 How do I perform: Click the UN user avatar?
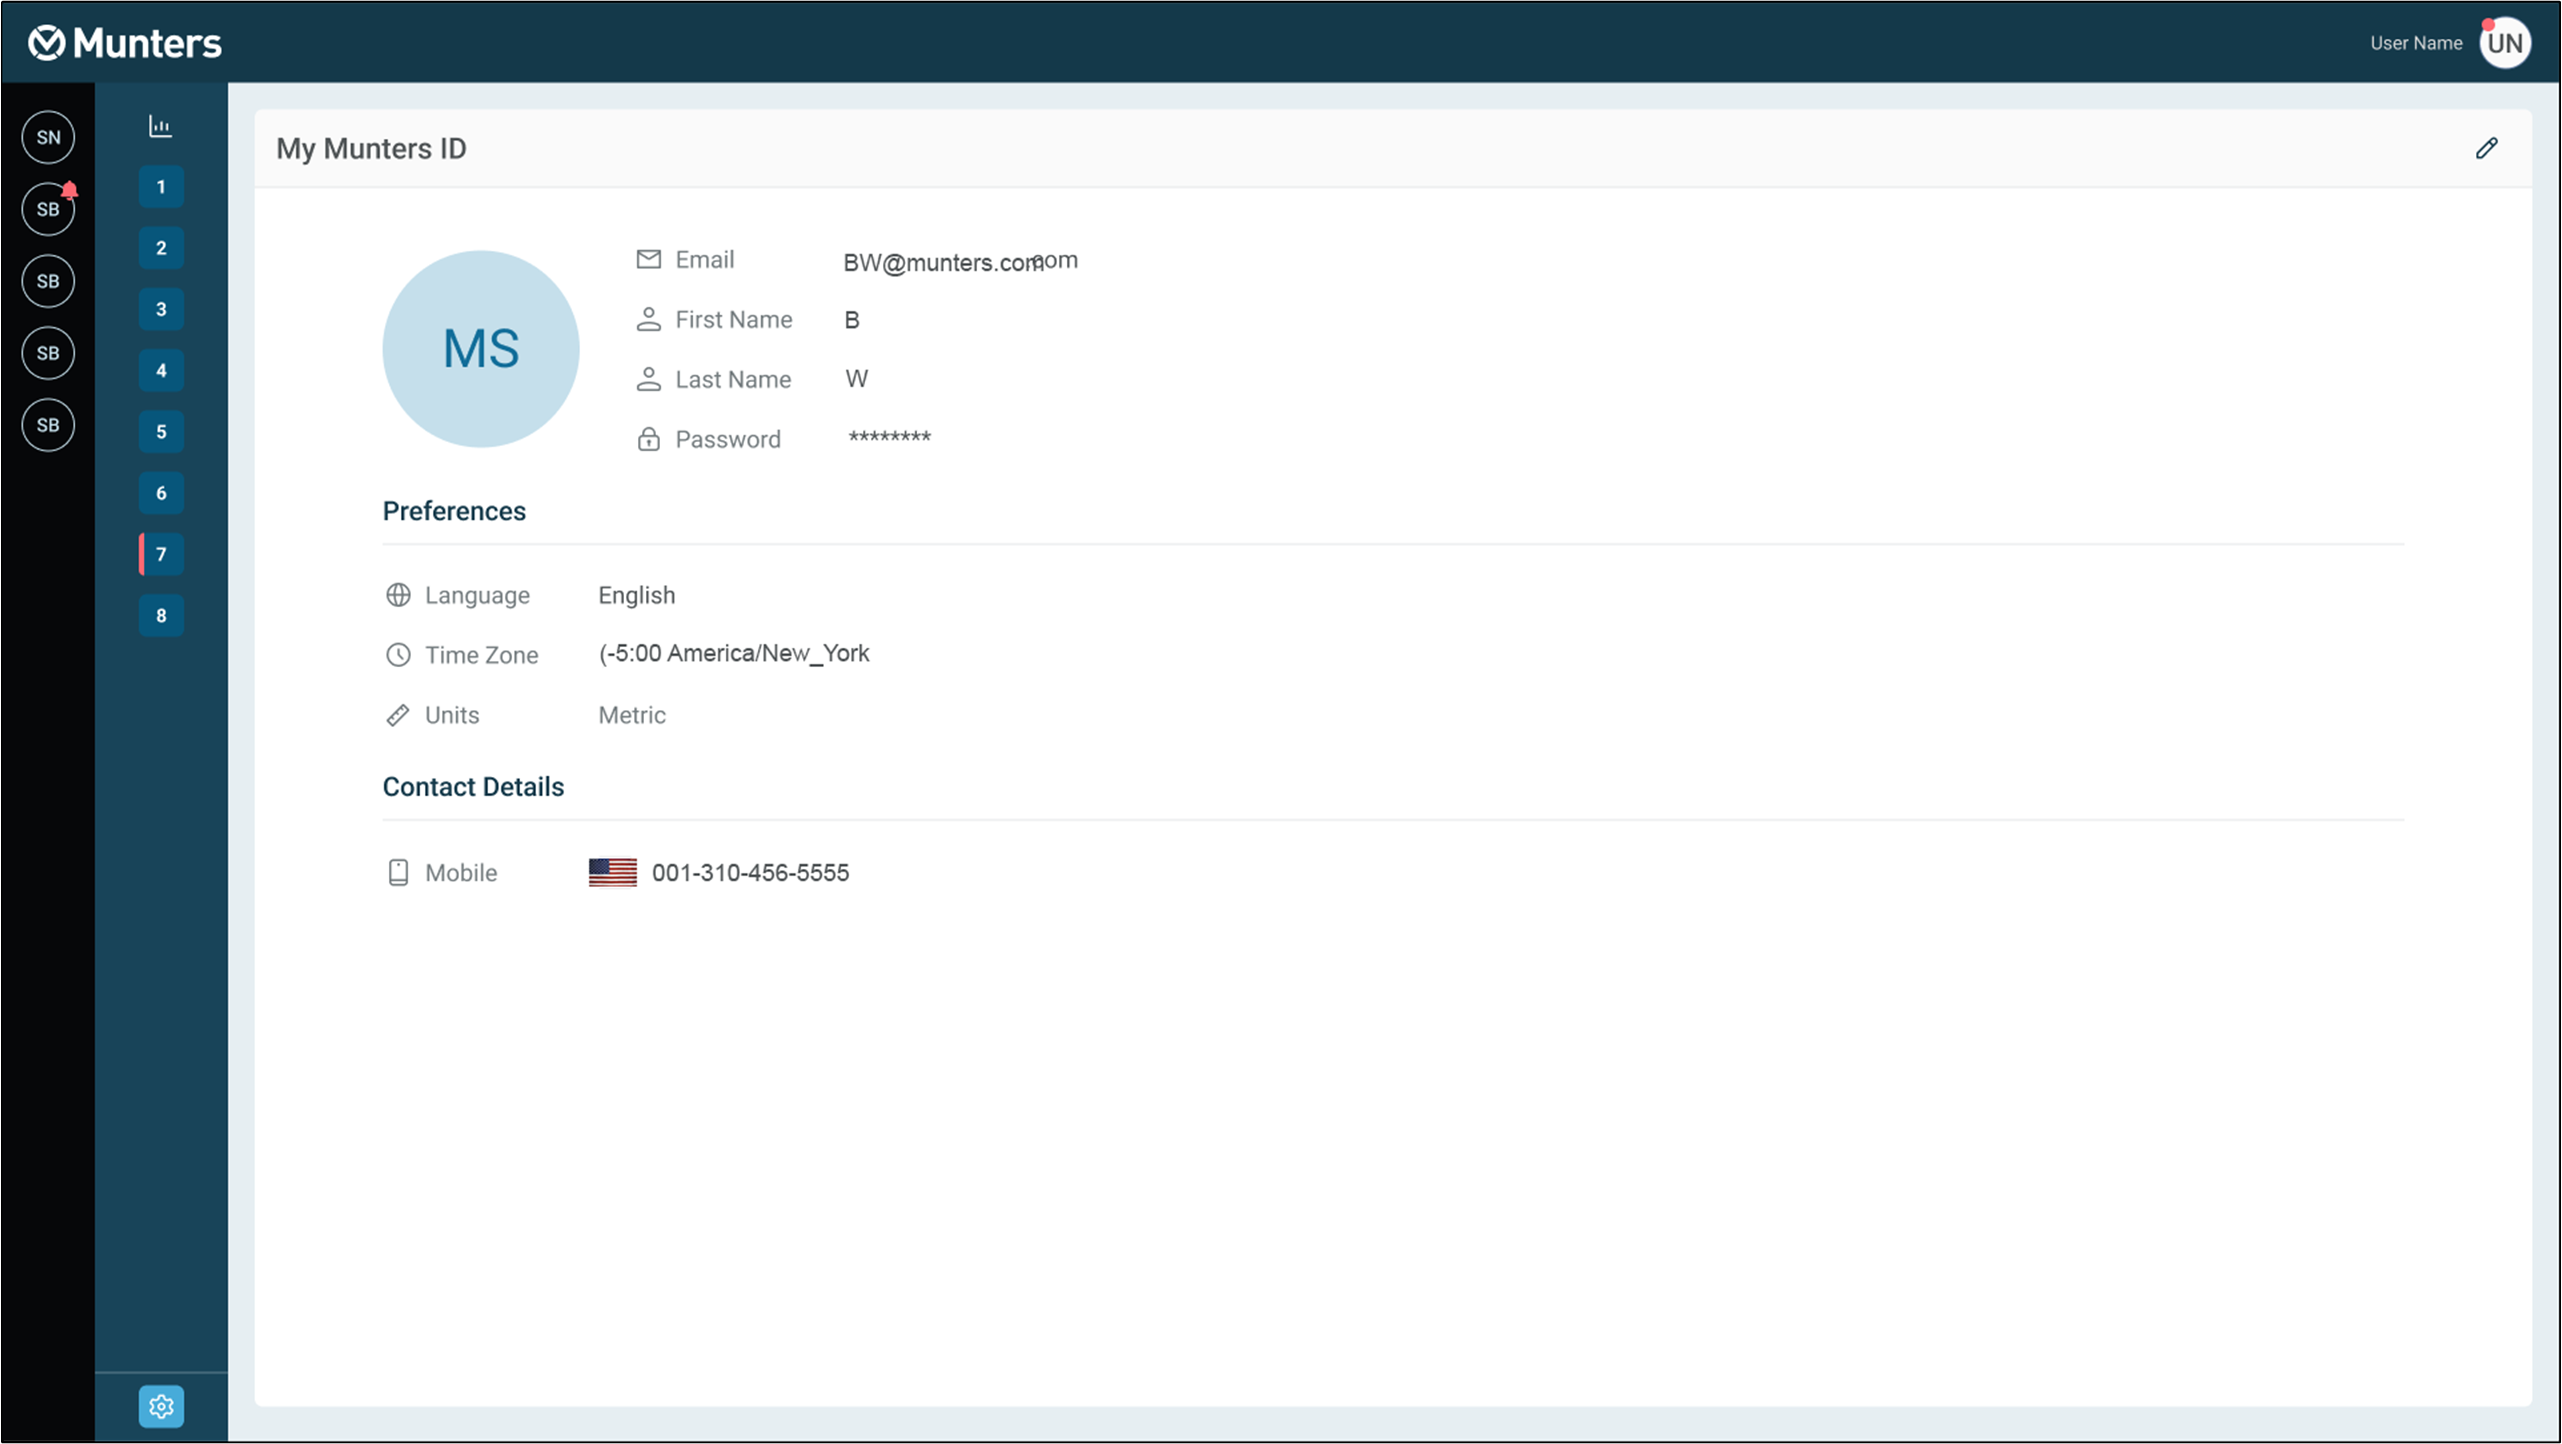(2504, 43)
